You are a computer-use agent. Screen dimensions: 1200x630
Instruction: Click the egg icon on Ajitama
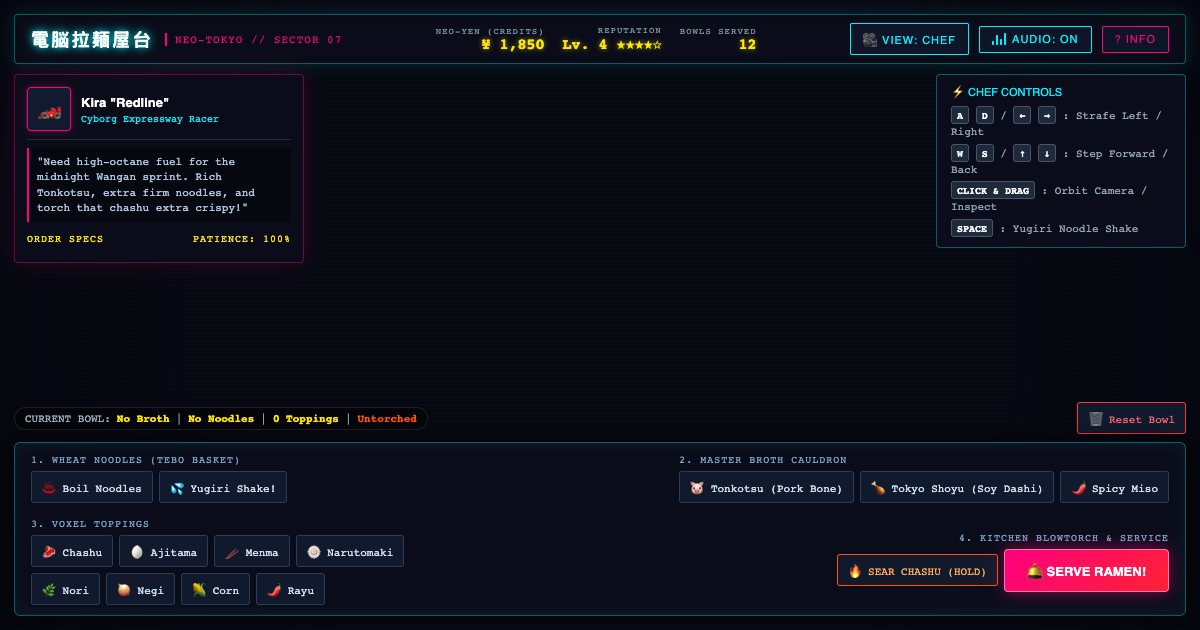(136, 552)
